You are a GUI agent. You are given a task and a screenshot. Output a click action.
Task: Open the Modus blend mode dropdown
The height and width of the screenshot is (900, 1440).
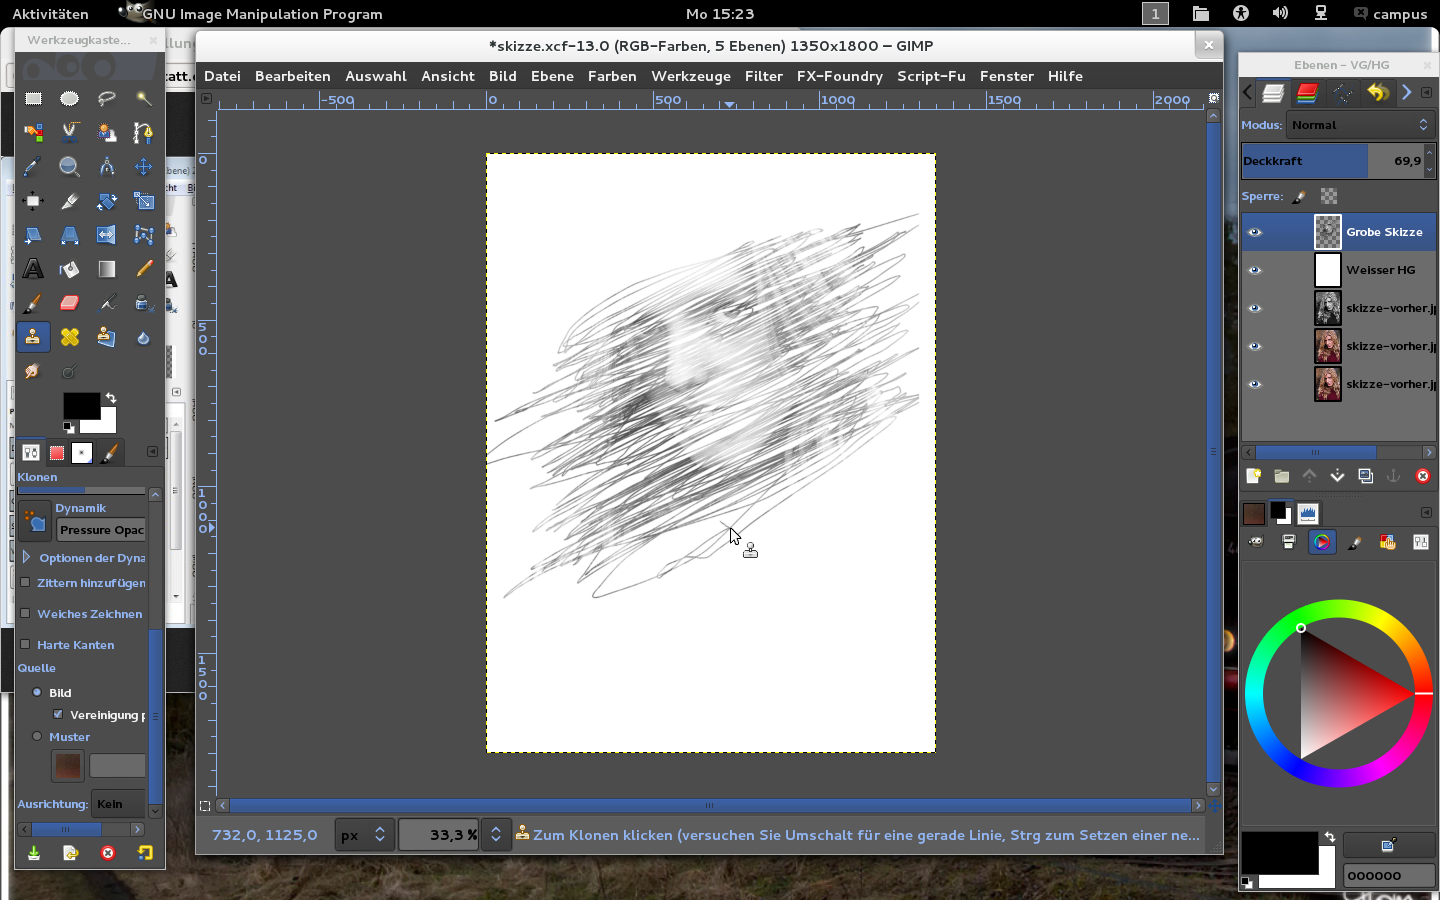click(1360, 125)
